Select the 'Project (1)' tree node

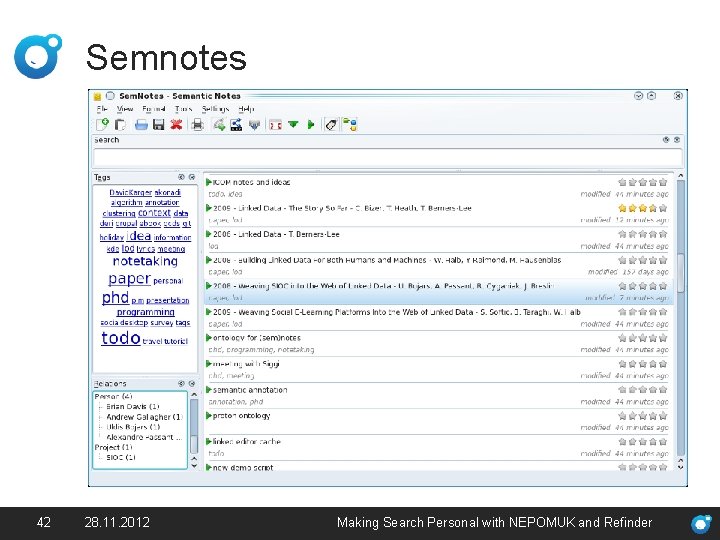113,447
